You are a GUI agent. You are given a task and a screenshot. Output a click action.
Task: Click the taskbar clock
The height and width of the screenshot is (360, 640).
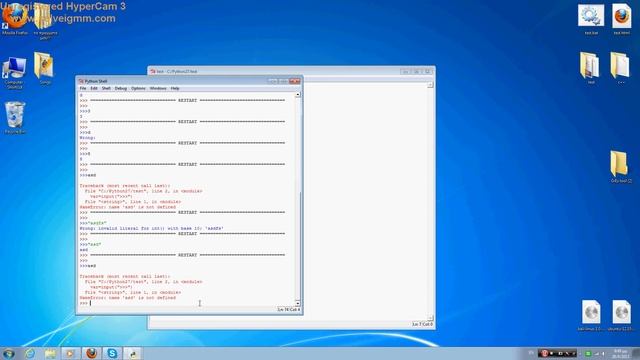point(620,353)
